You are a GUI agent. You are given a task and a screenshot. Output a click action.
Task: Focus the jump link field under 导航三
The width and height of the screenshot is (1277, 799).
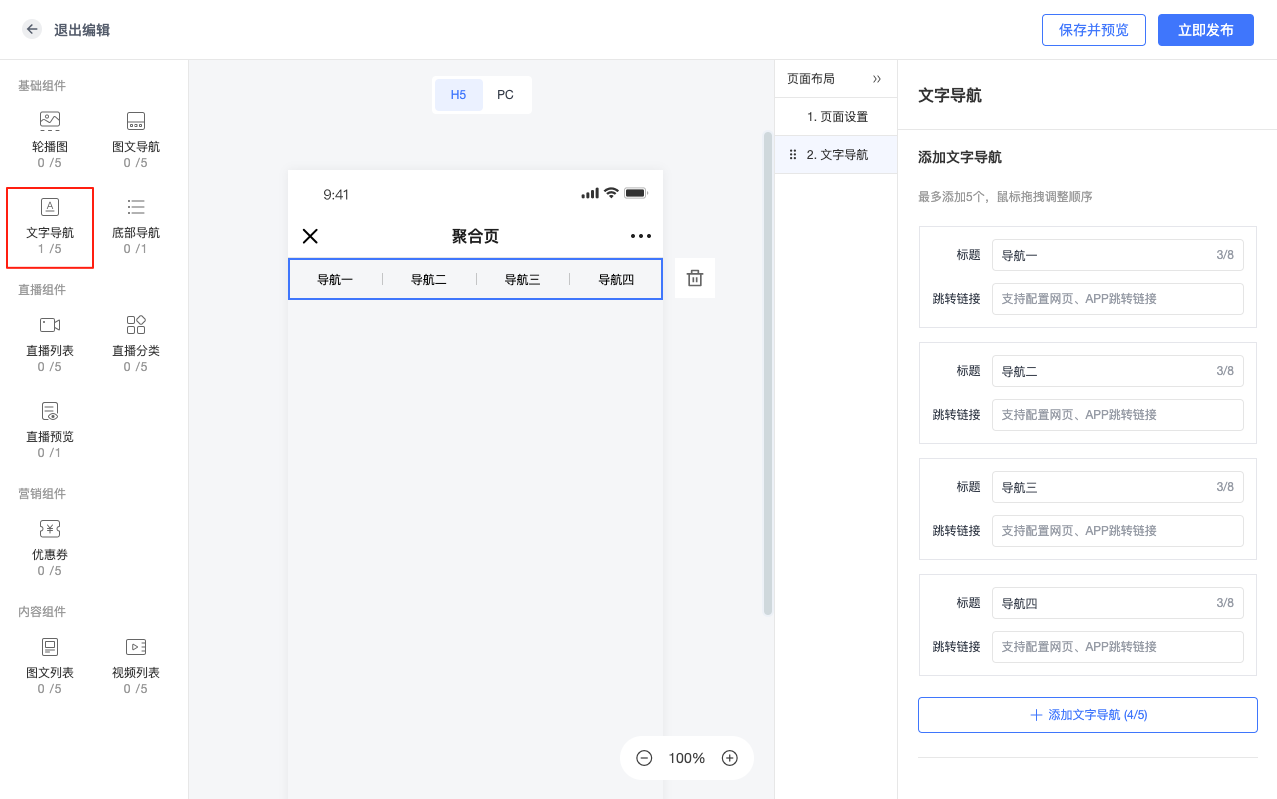pos(1117,531)
